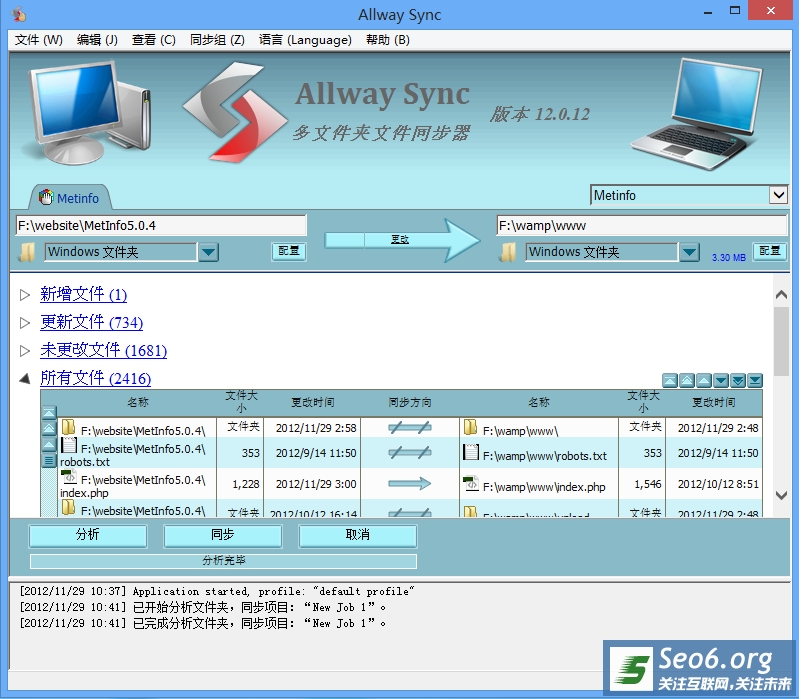Click the jump-to-top arrow above the file table
799x699 pixels.
[x=670, y=380]
